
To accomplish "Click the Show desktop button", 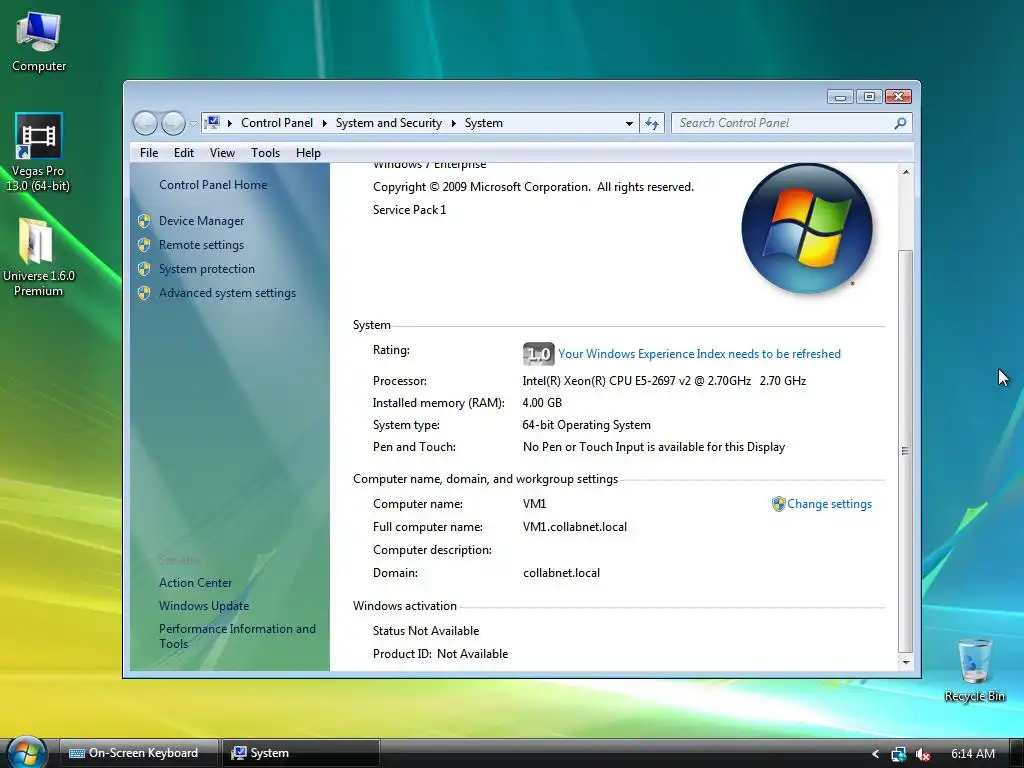I will [1018, 754].
